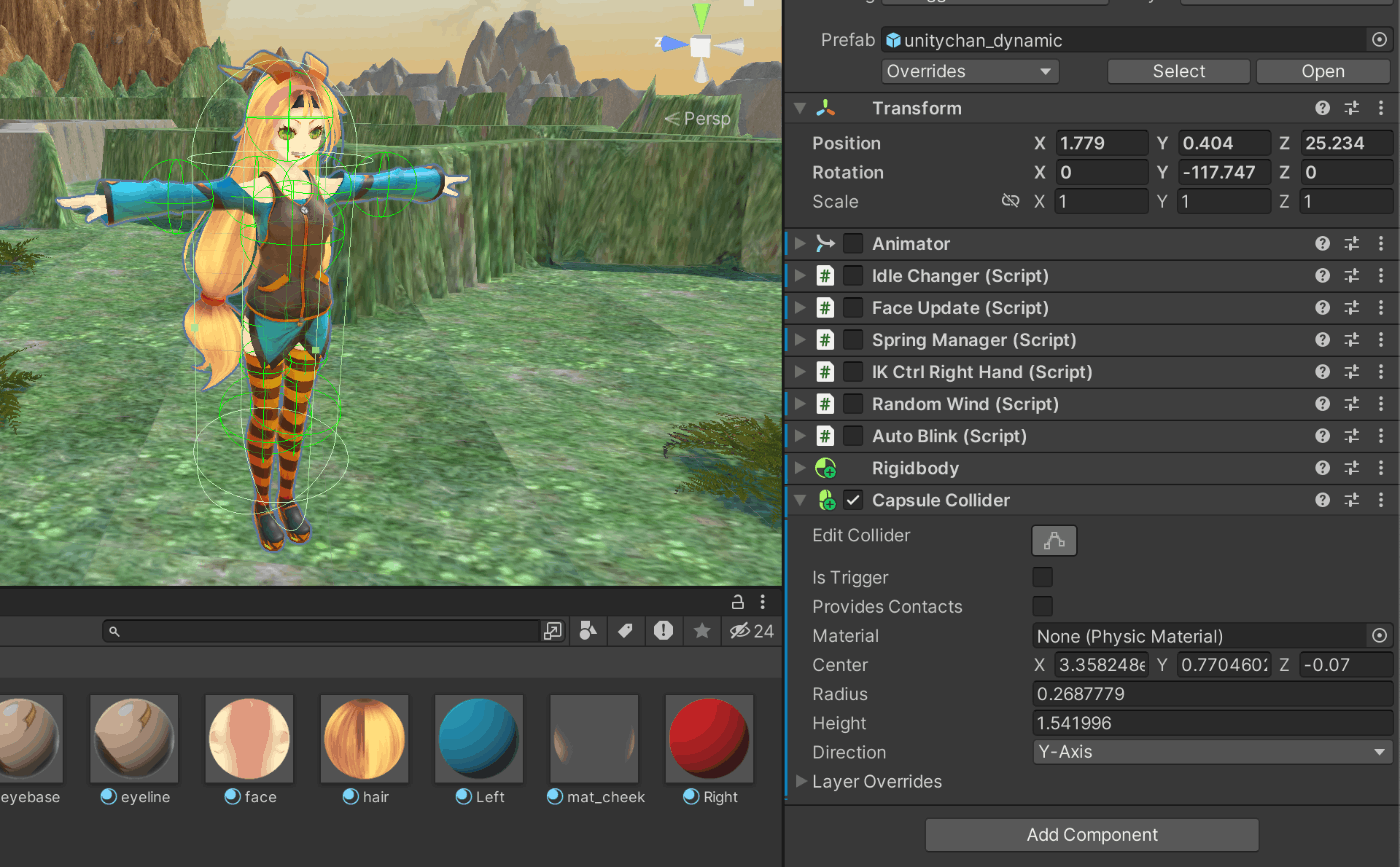Enable the Auto Blink script checkbox

click(x=853, y=435)
